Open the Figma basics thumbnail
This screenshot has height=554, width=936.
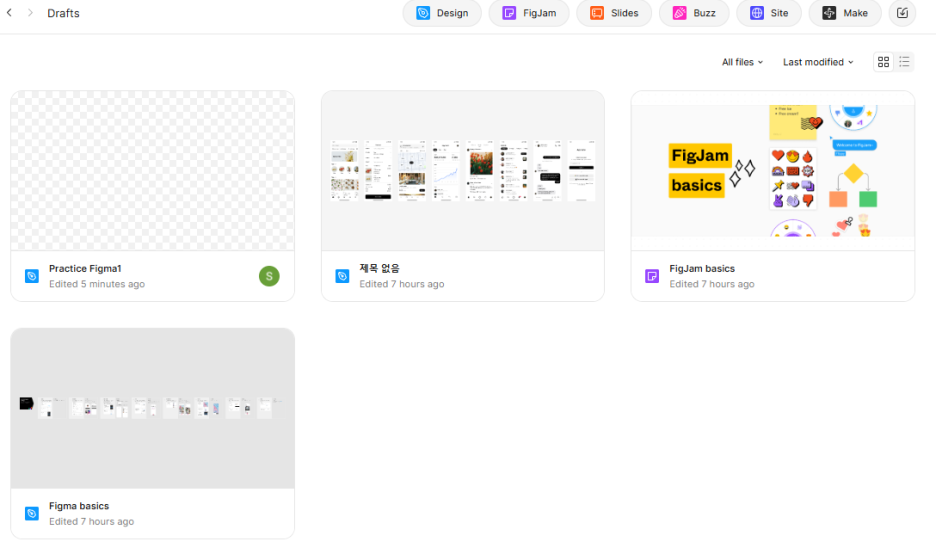pos(152,408)
